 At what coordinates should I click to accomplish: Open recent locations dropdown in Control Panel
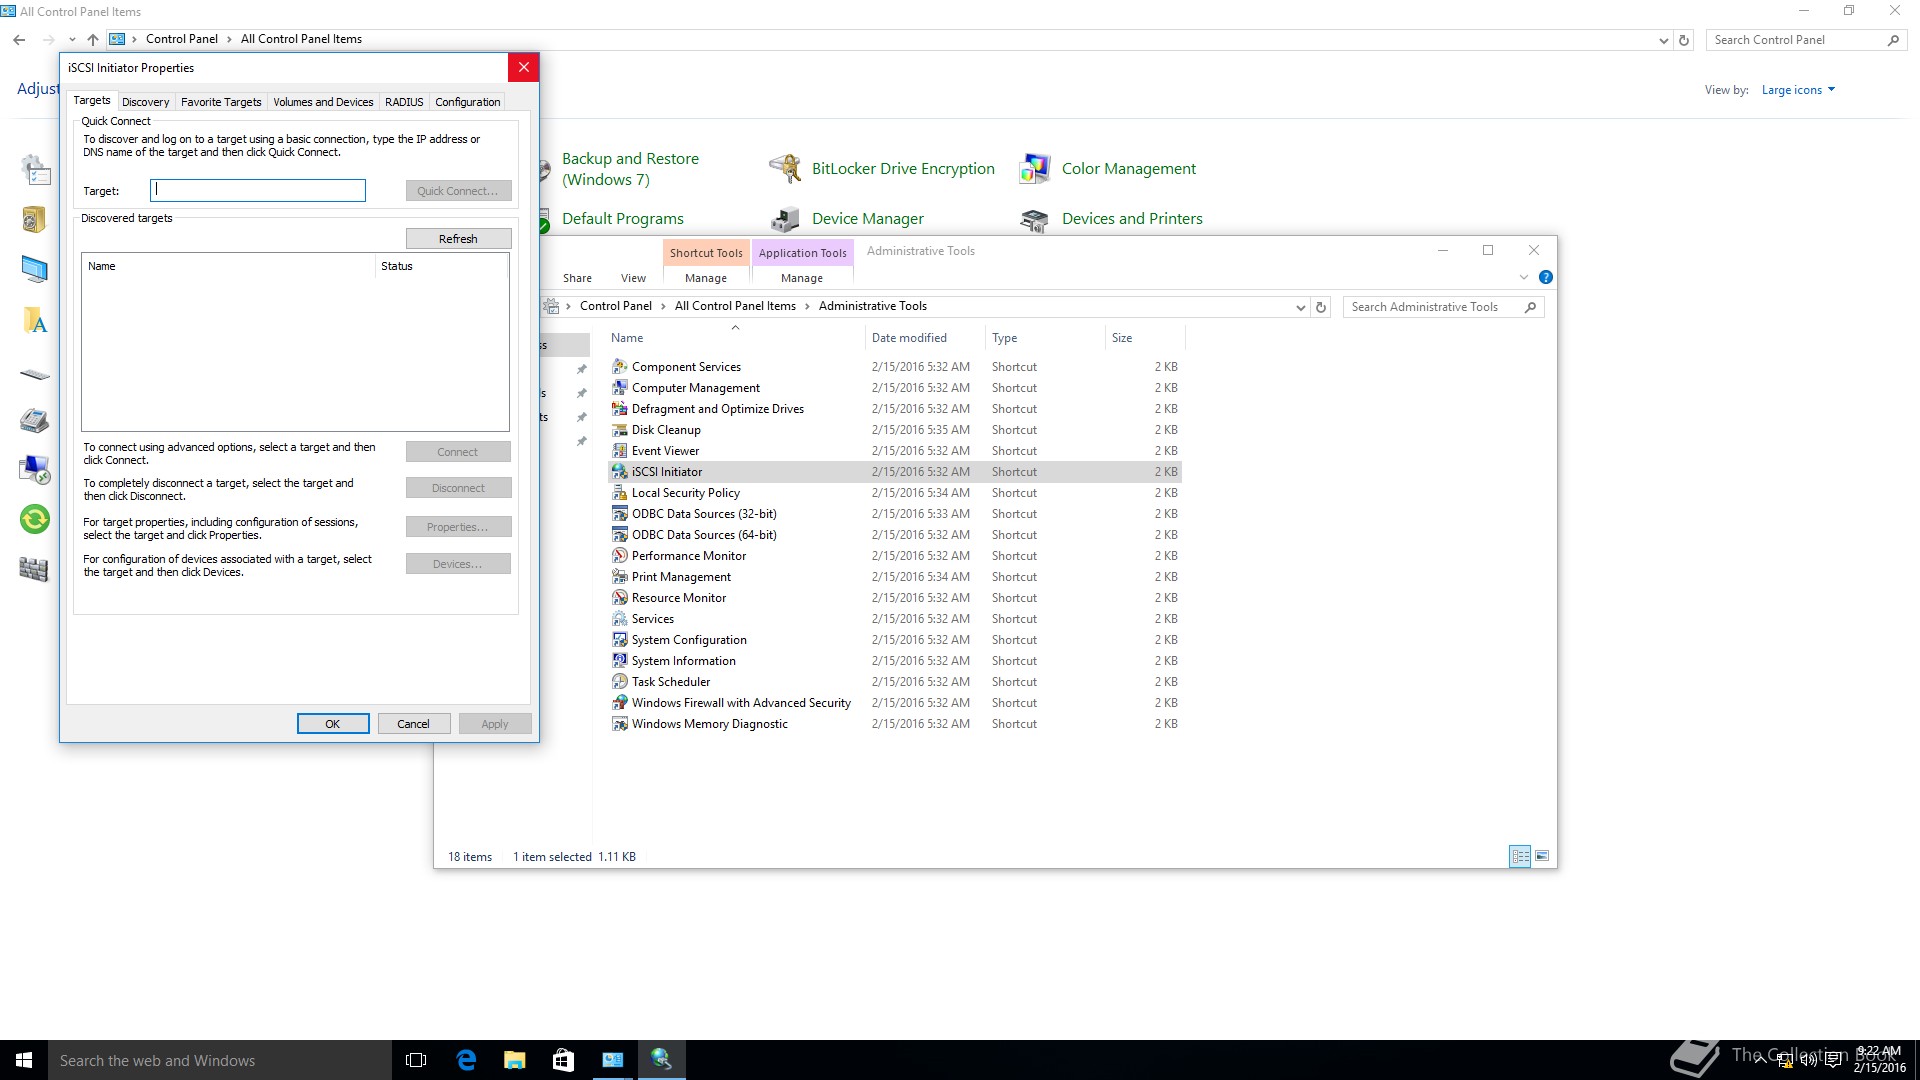72,40
